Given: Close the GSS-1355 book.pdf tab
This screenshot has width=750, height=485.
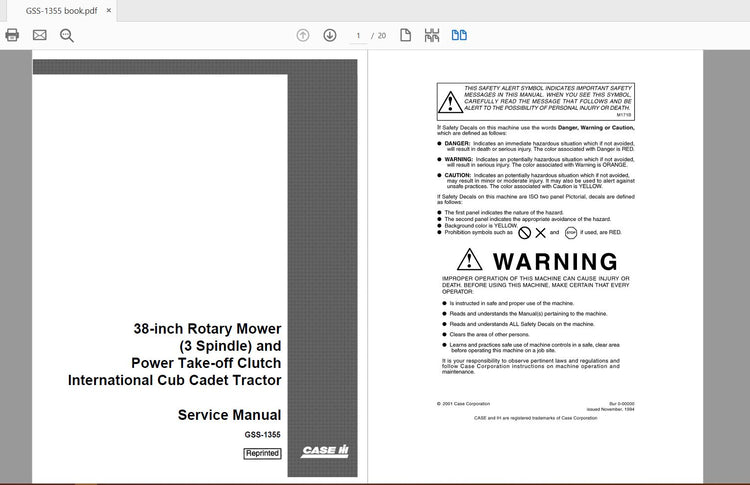Looking at the screenshot, I should click(109, 10).
